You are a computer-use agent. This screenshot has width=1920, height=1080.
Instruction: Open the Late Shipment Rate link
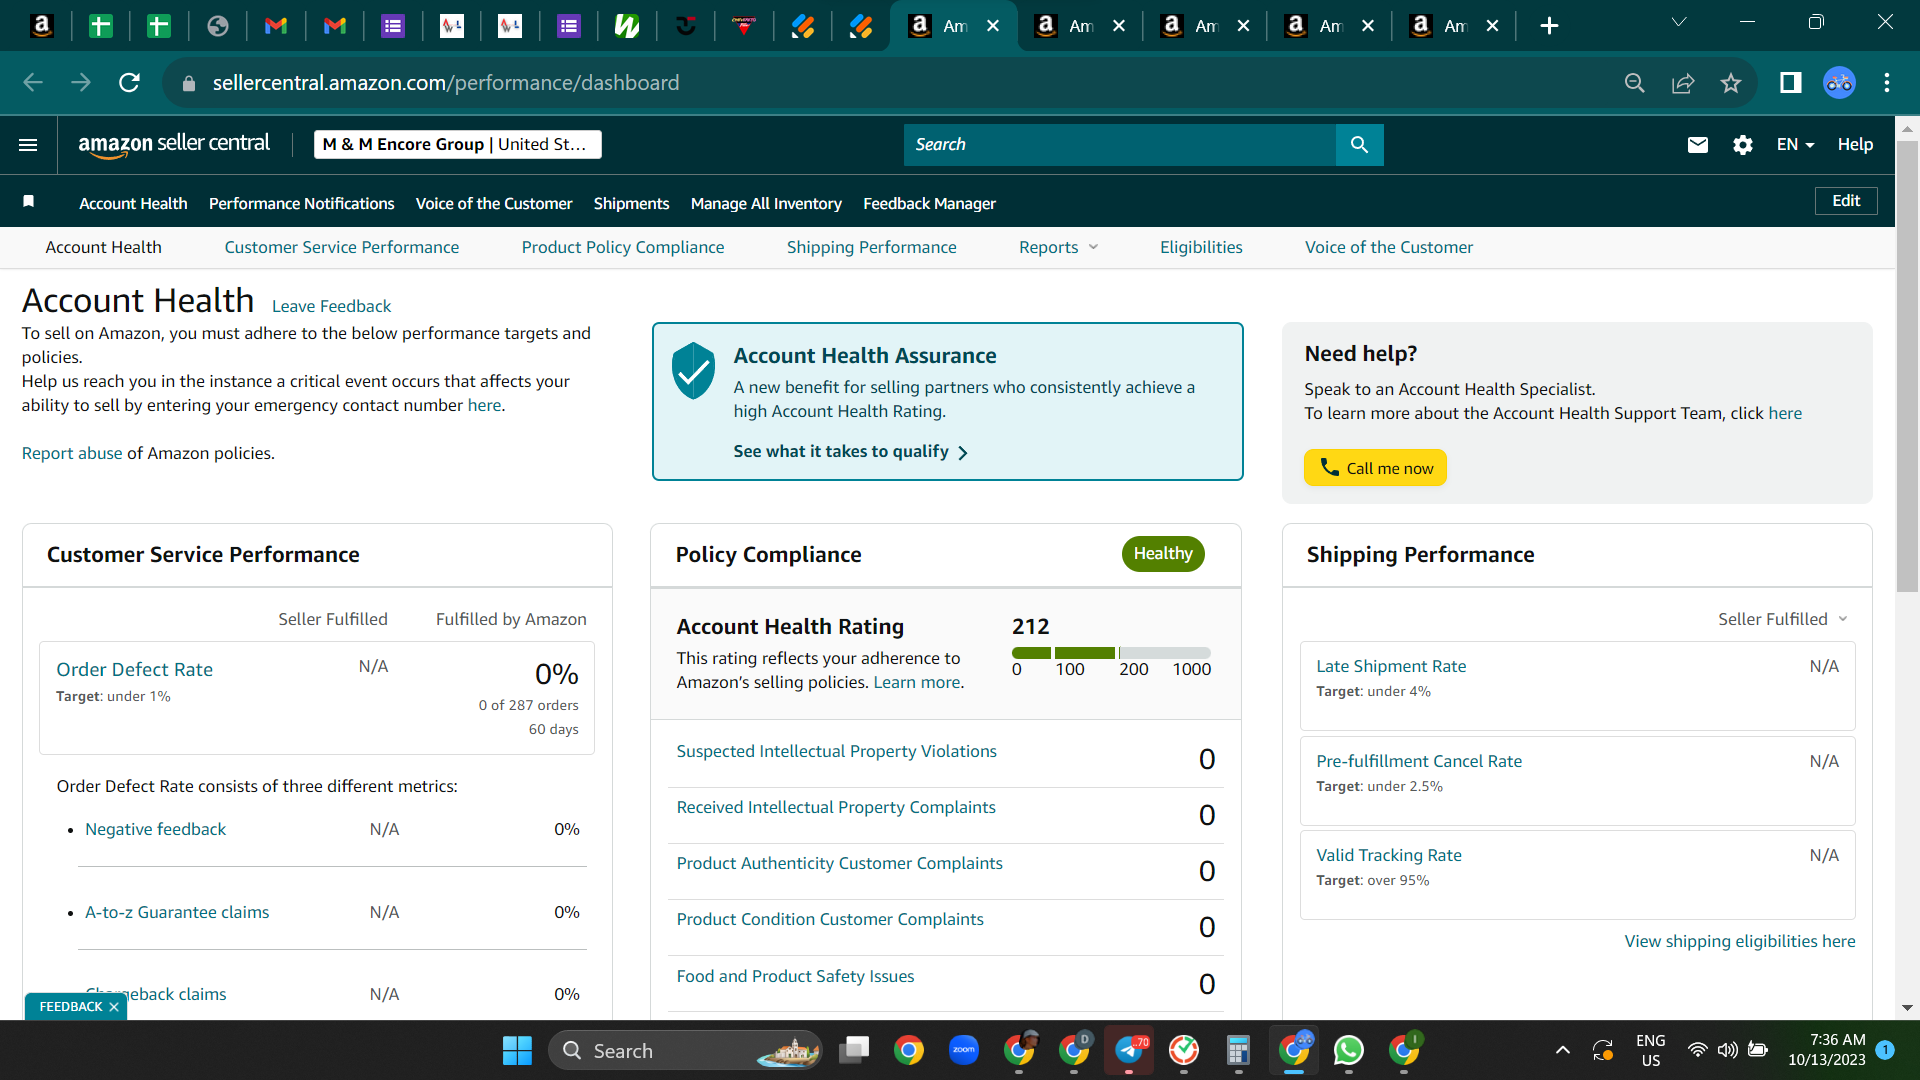(x=1391, y=666)
